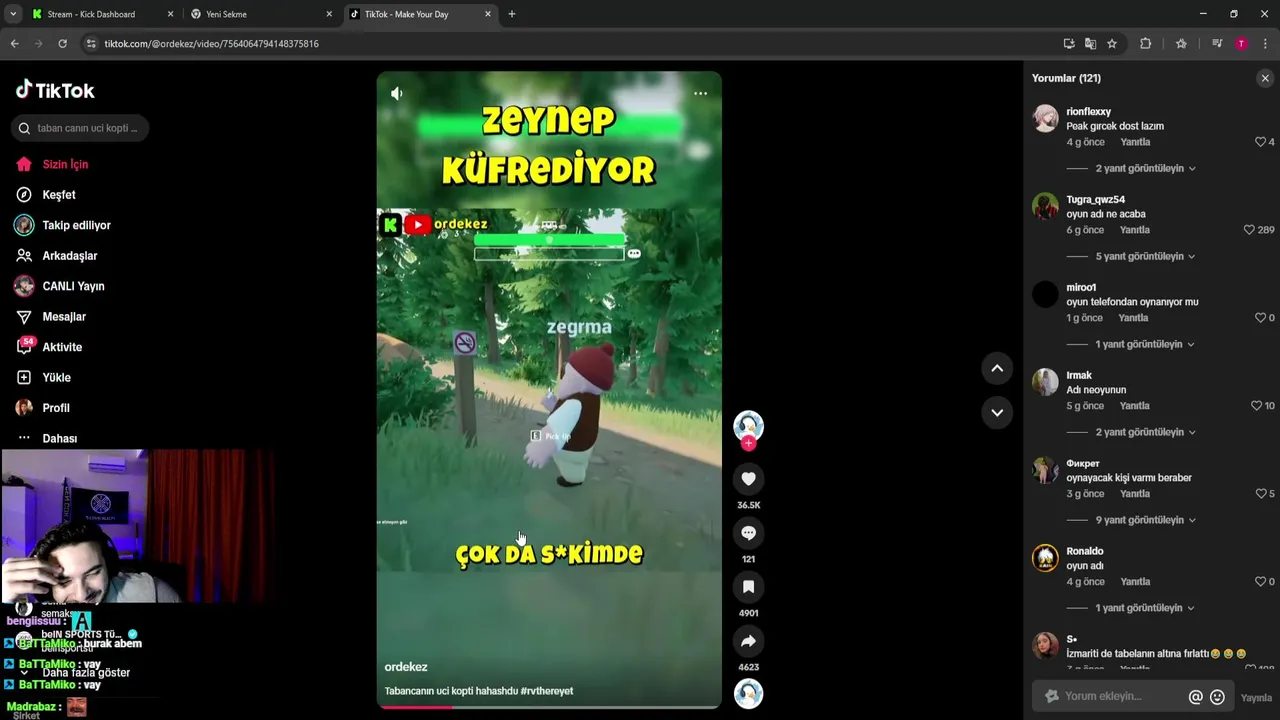1280x720 pixels.
Task: Open Yükle upload page
Action: (x=56, y=378)
